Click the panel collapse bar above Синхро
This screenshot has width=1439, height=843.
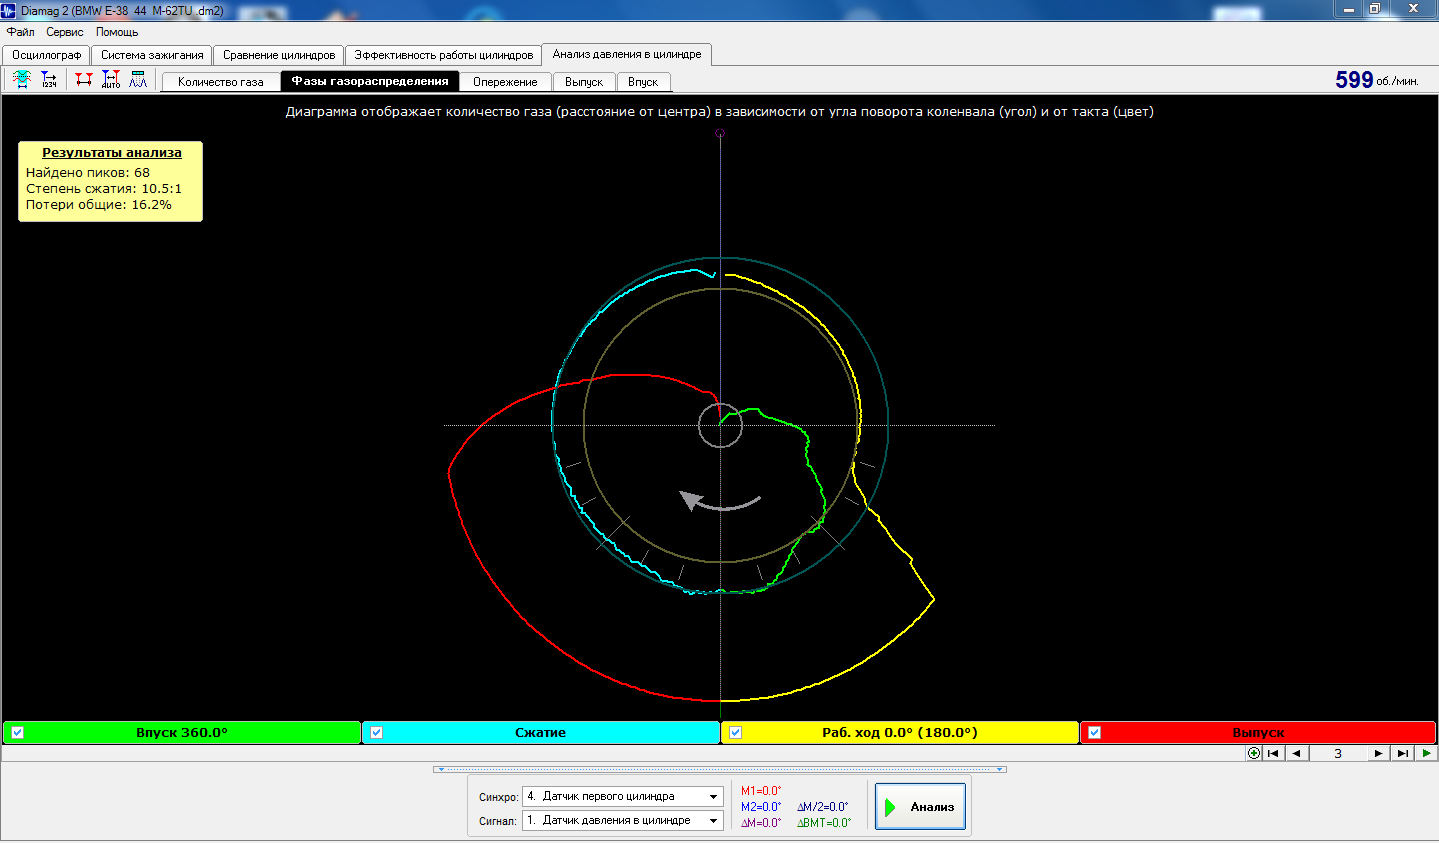(x=720, y=769)
